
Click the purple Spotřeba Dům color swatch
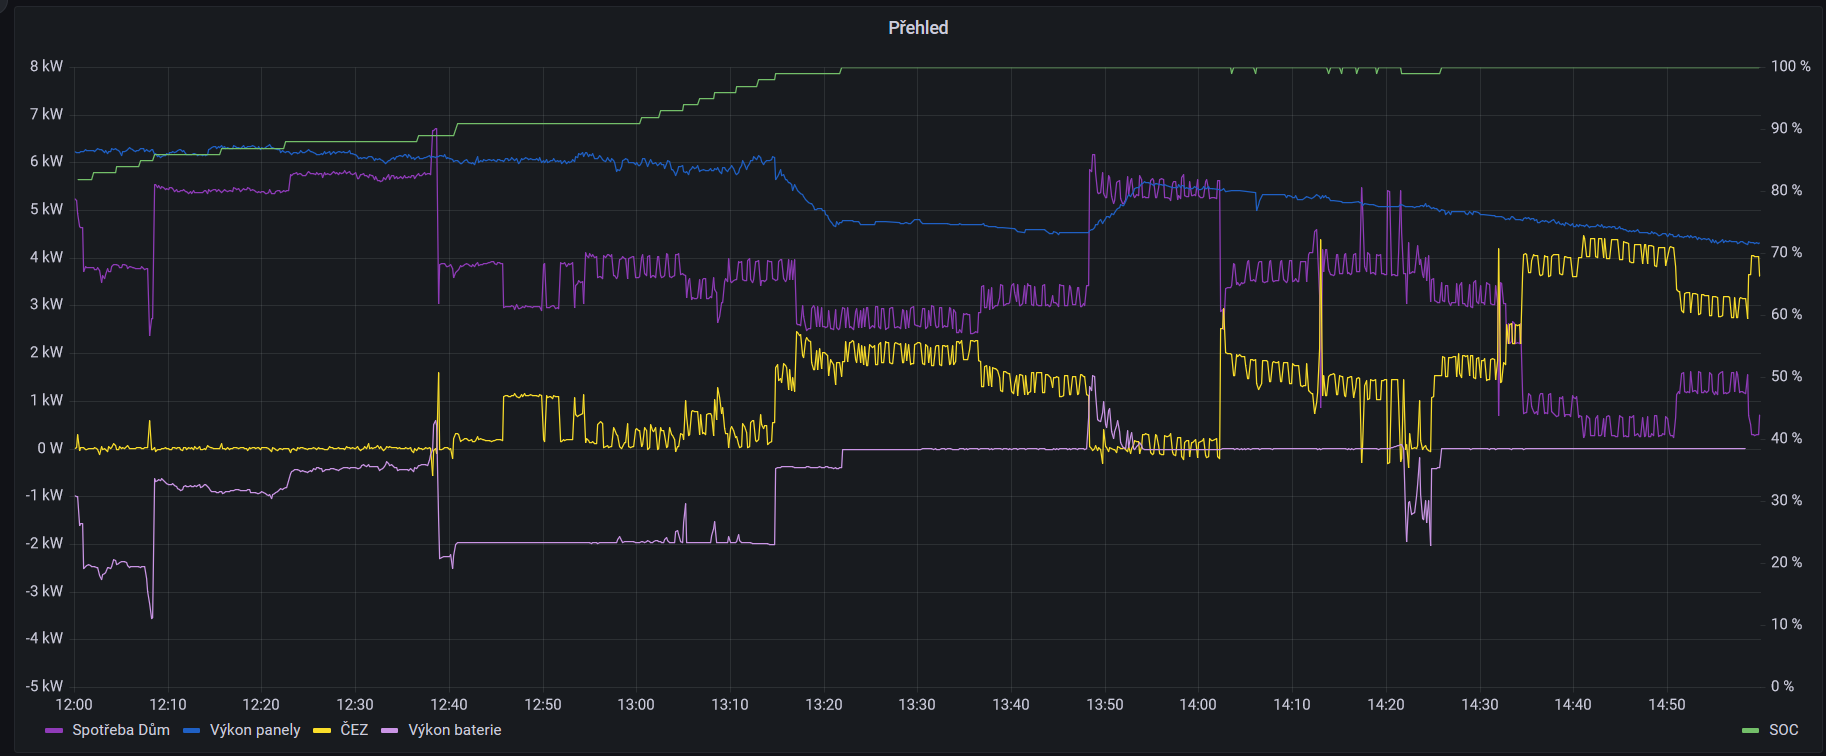pos(54,731)
